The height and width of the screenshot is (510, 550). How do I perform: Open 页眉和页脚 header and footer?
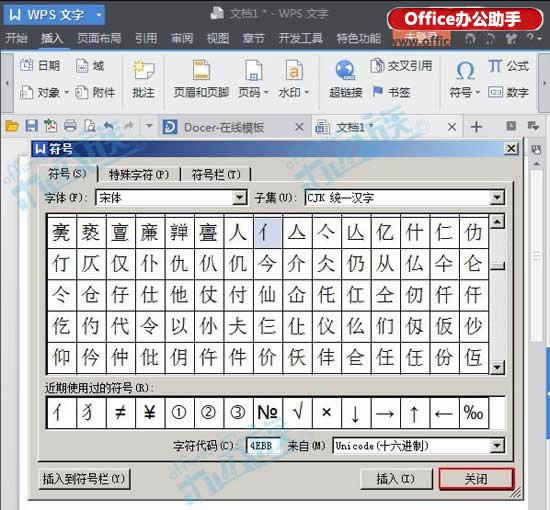click(x=201, y=79)
